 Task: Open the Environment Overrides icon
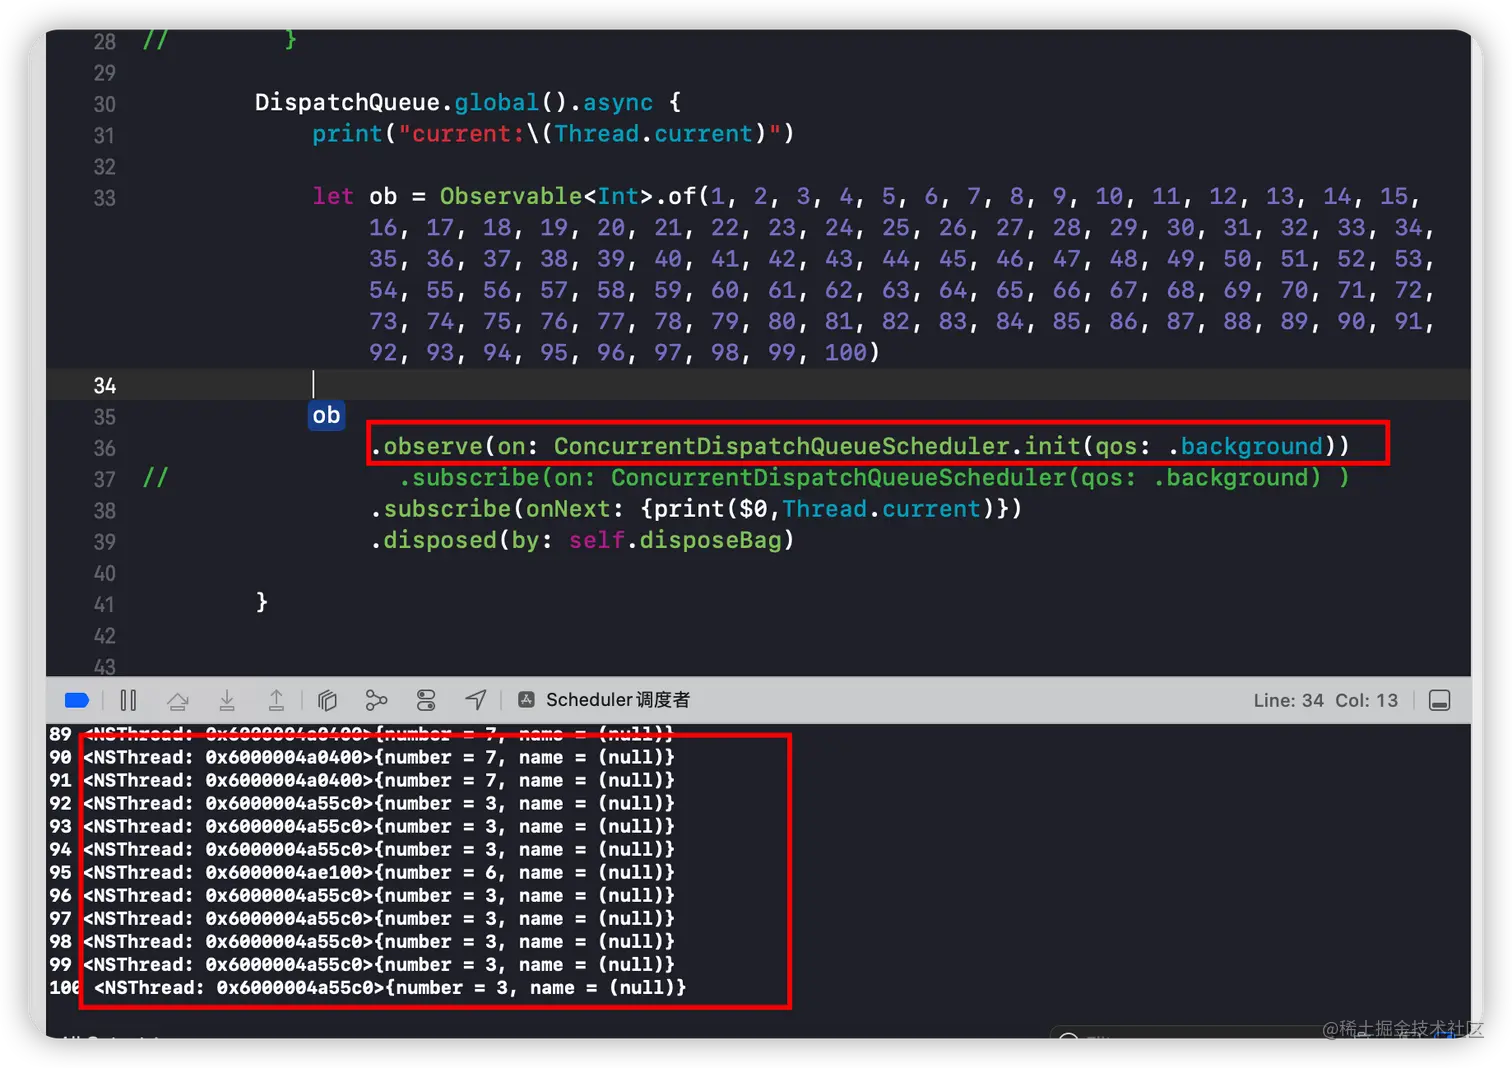[x=426, y=700]
